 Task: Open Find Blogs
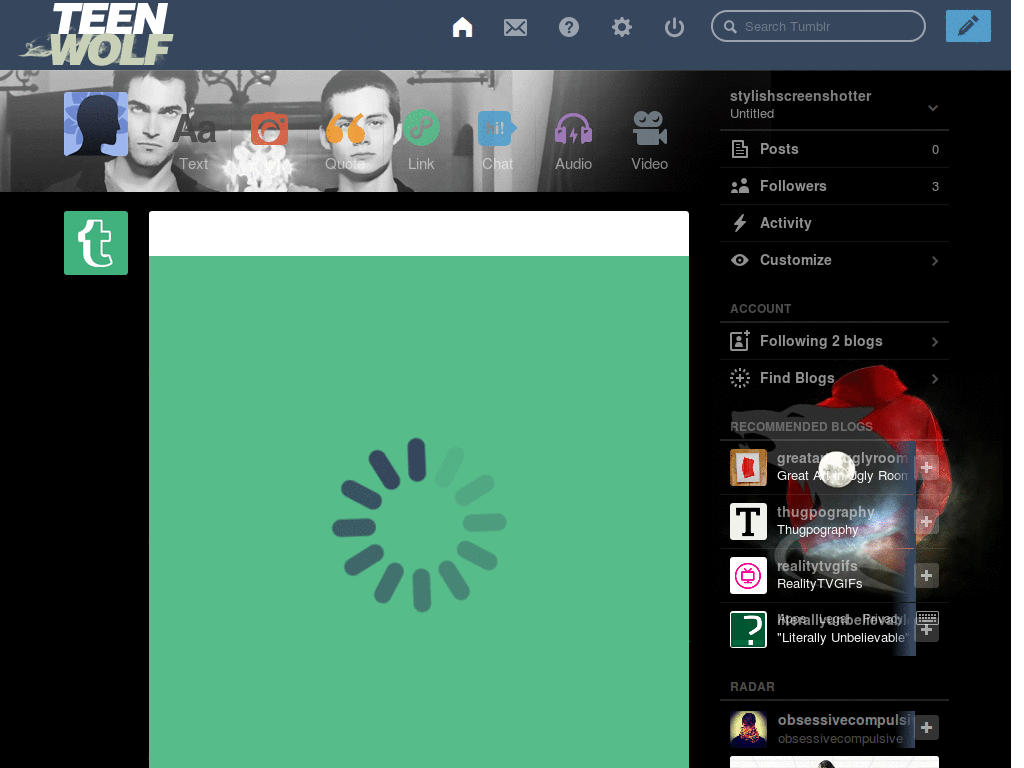834,378
